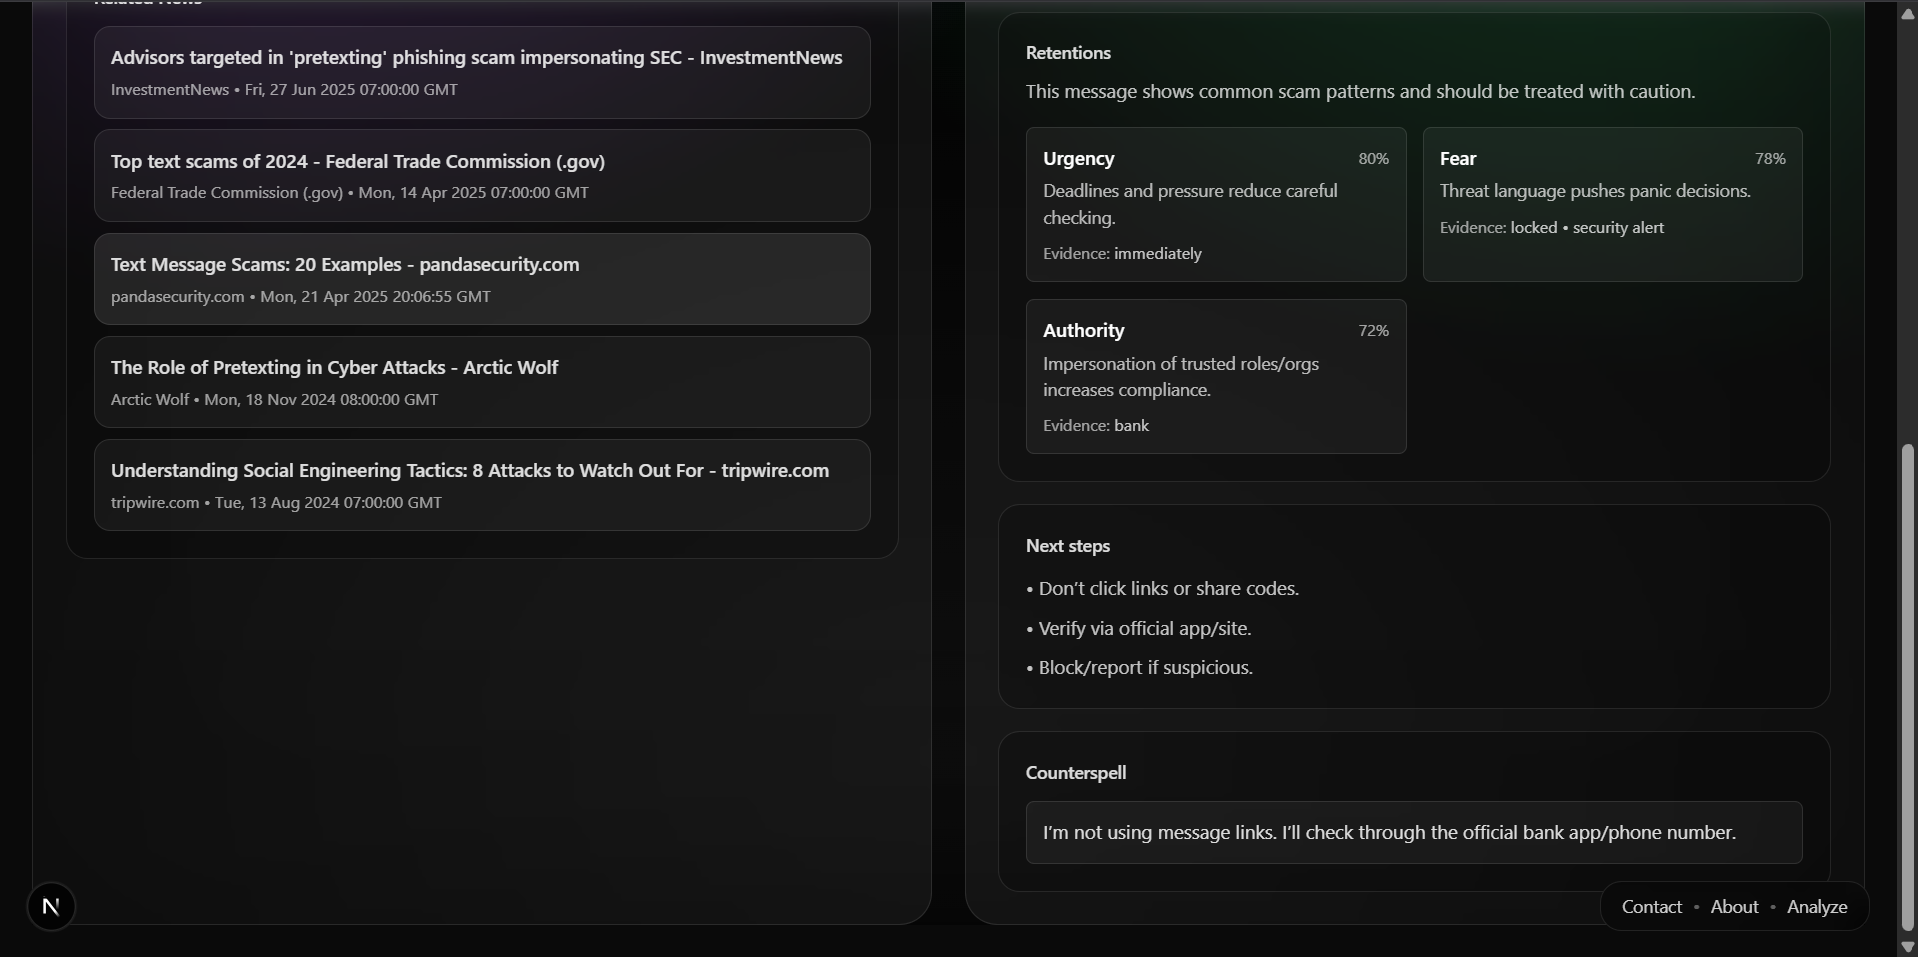Go to the Contact page link

(1651, 907)
